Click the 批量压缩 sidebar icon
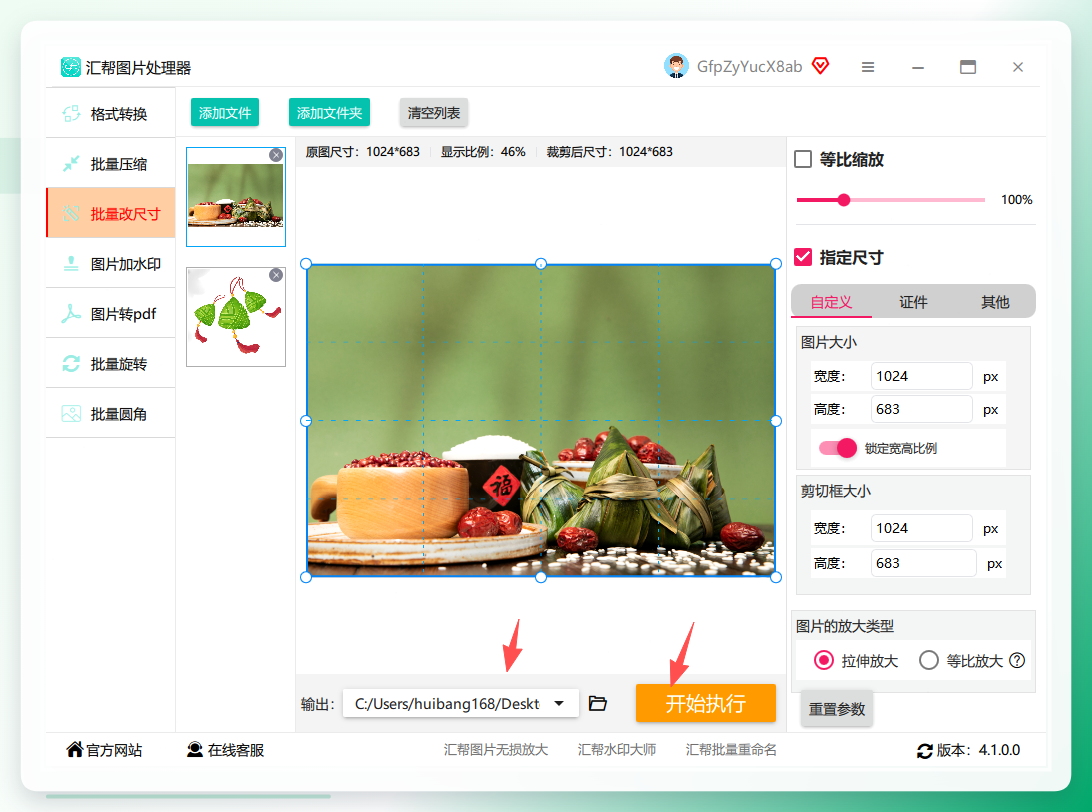1092x812 pixels. coord(71,164)
